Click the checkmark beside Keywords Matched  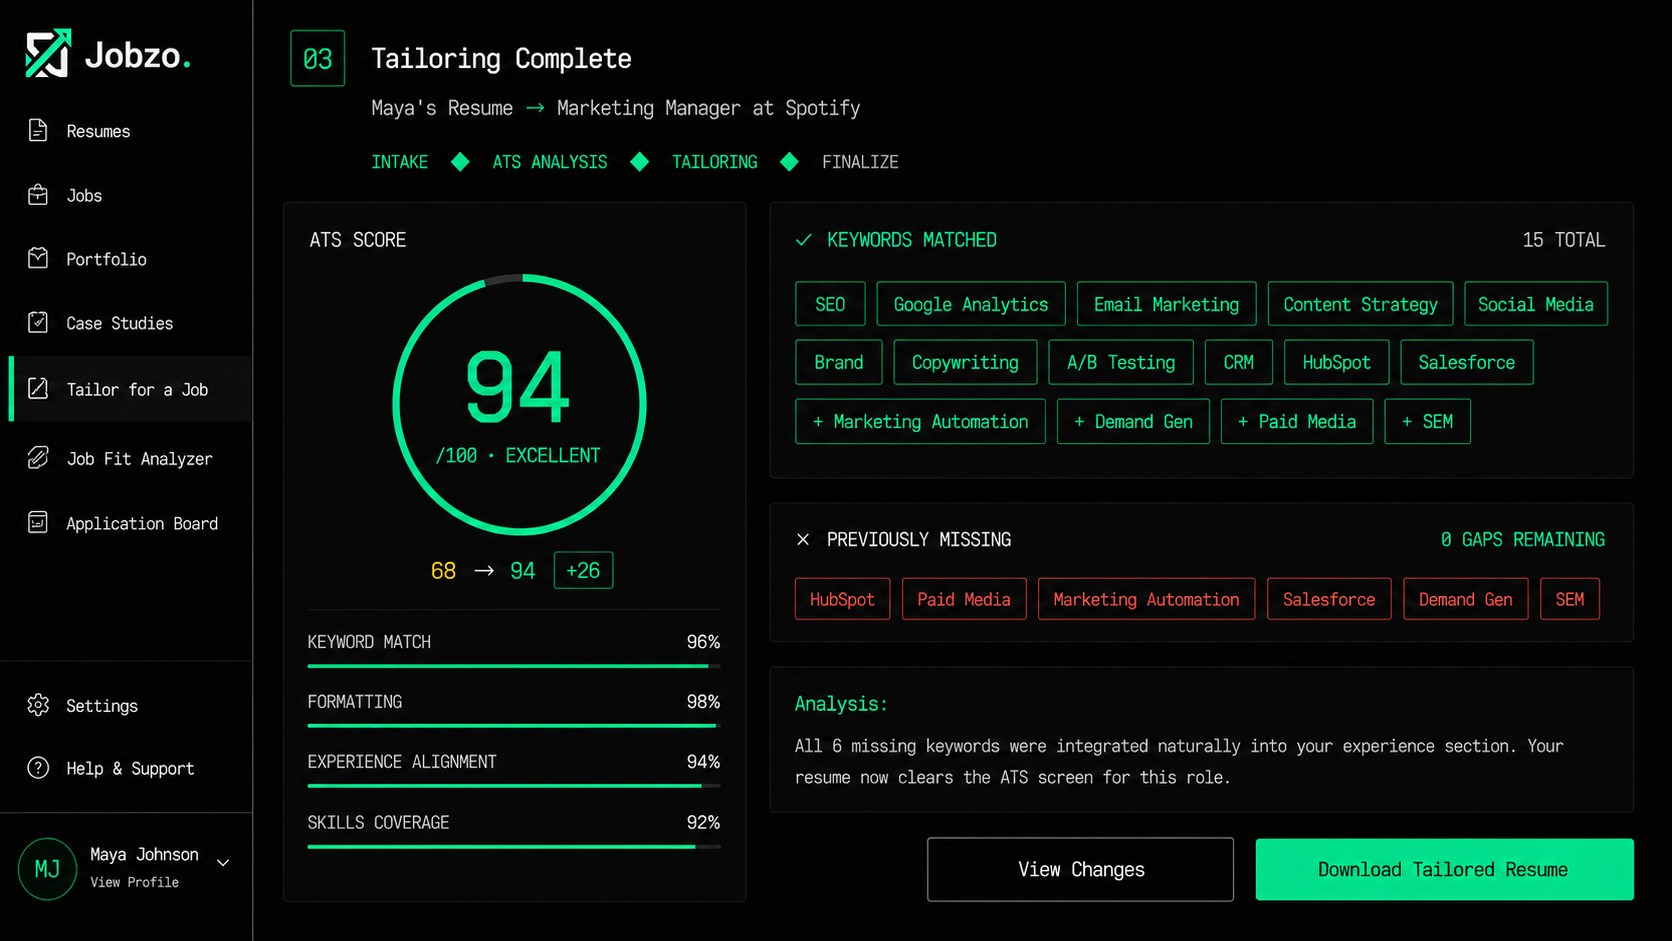[x=803, y=240]
